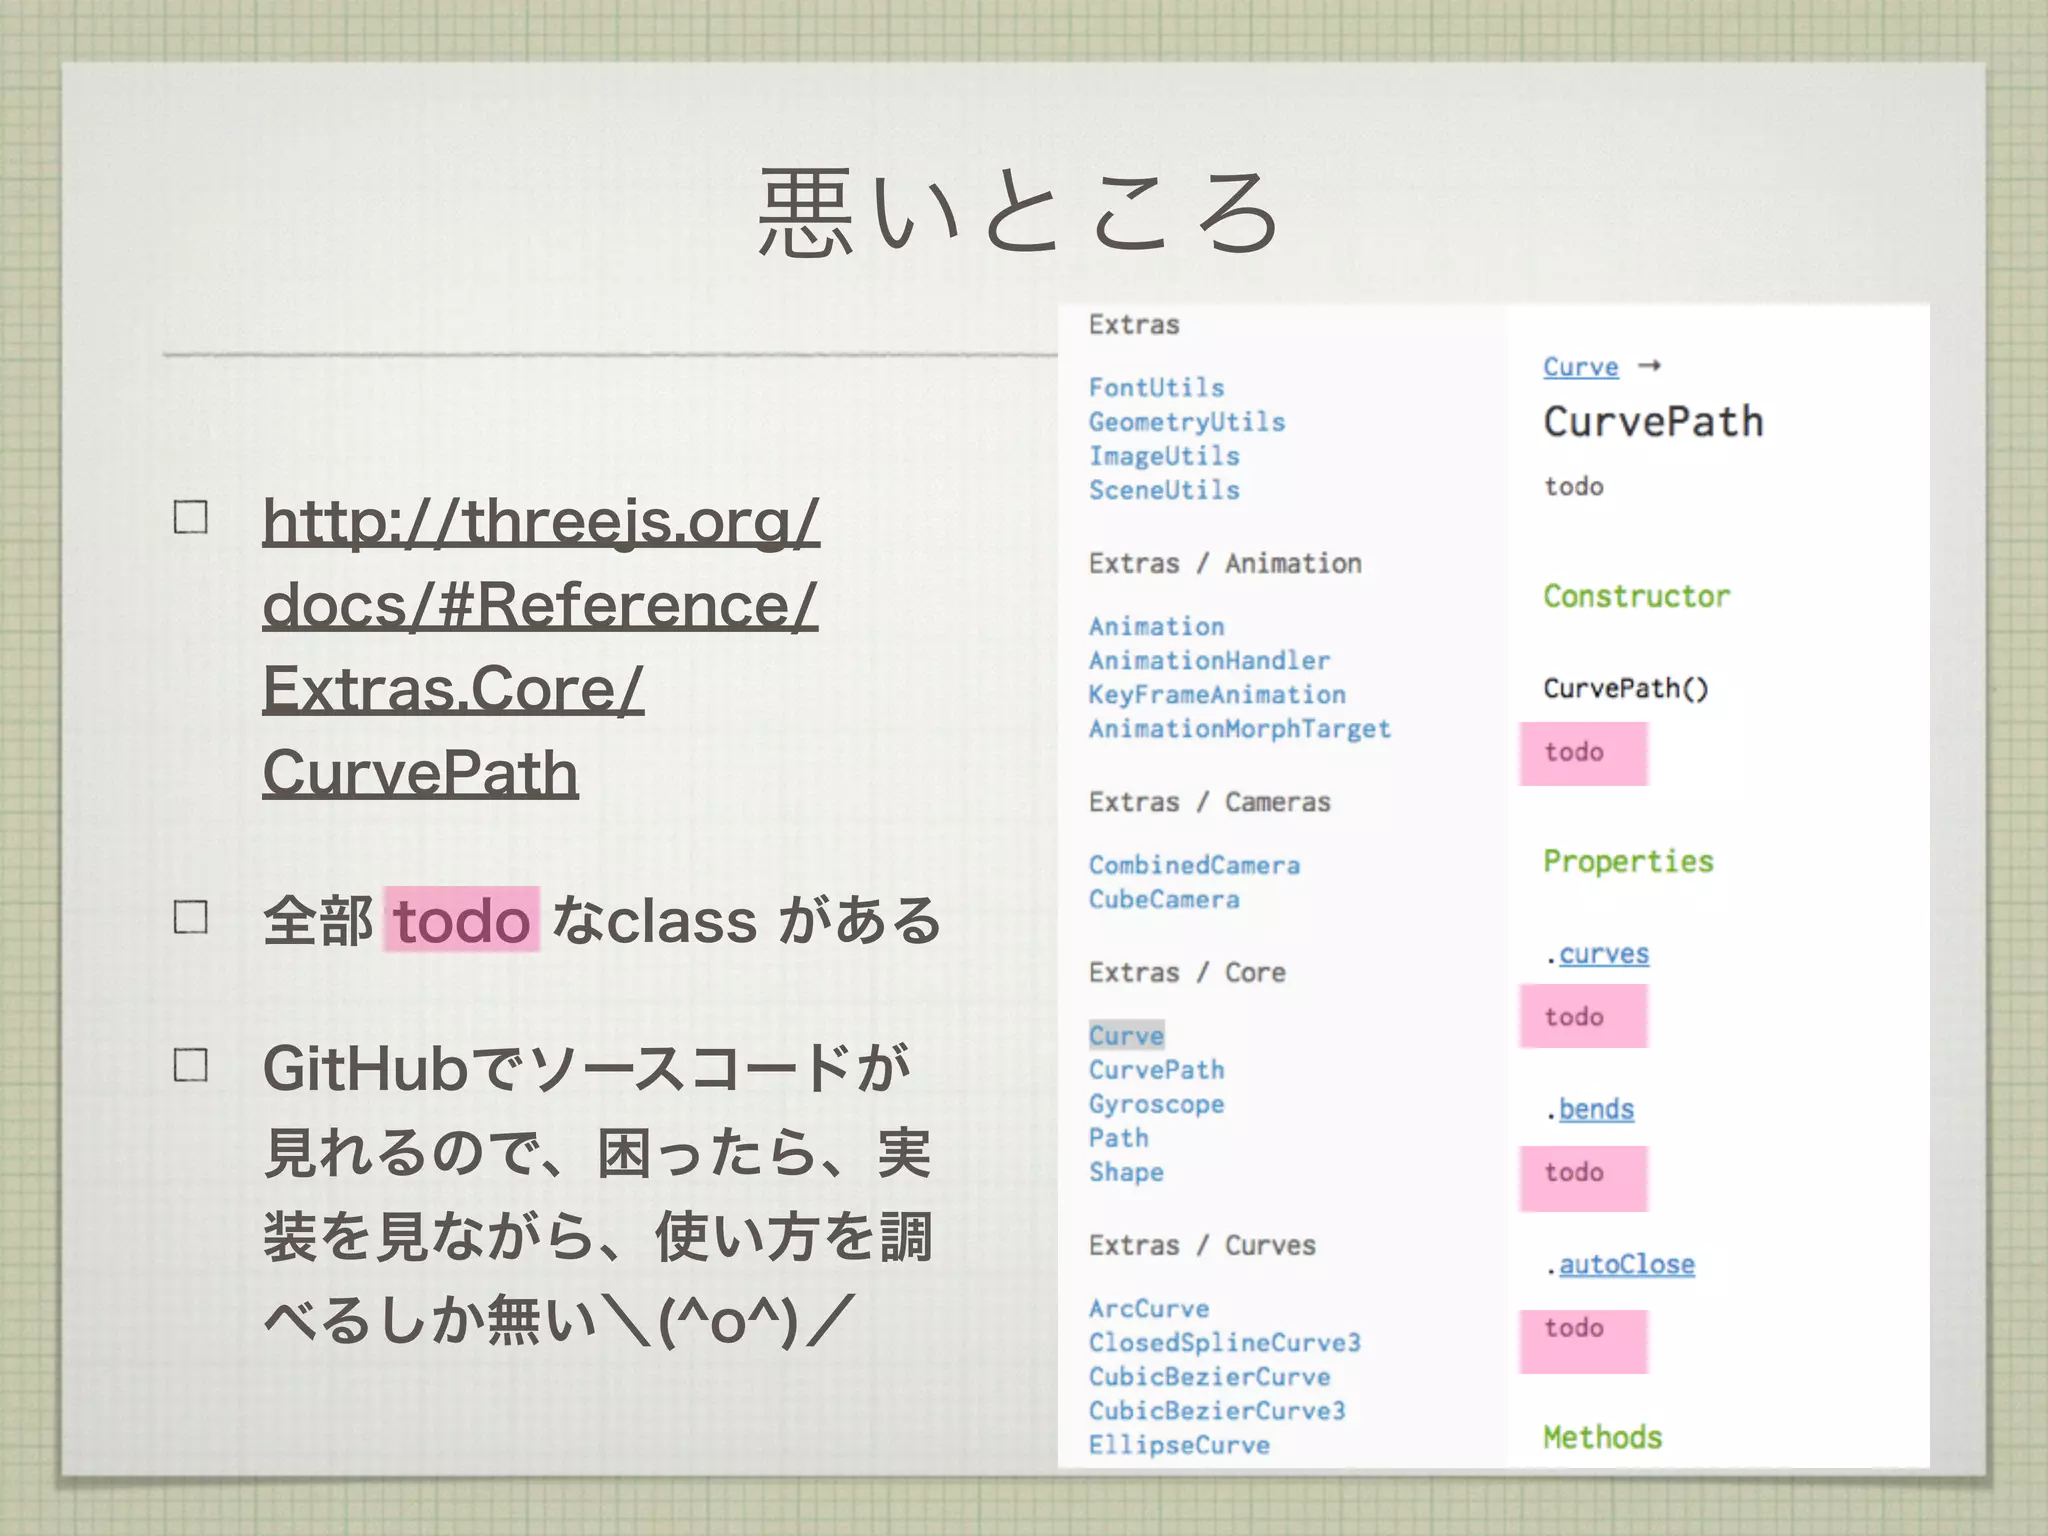Open the Shape class page
This screenshot has width=2048, height=1536.
(x=1126, y=1172)
